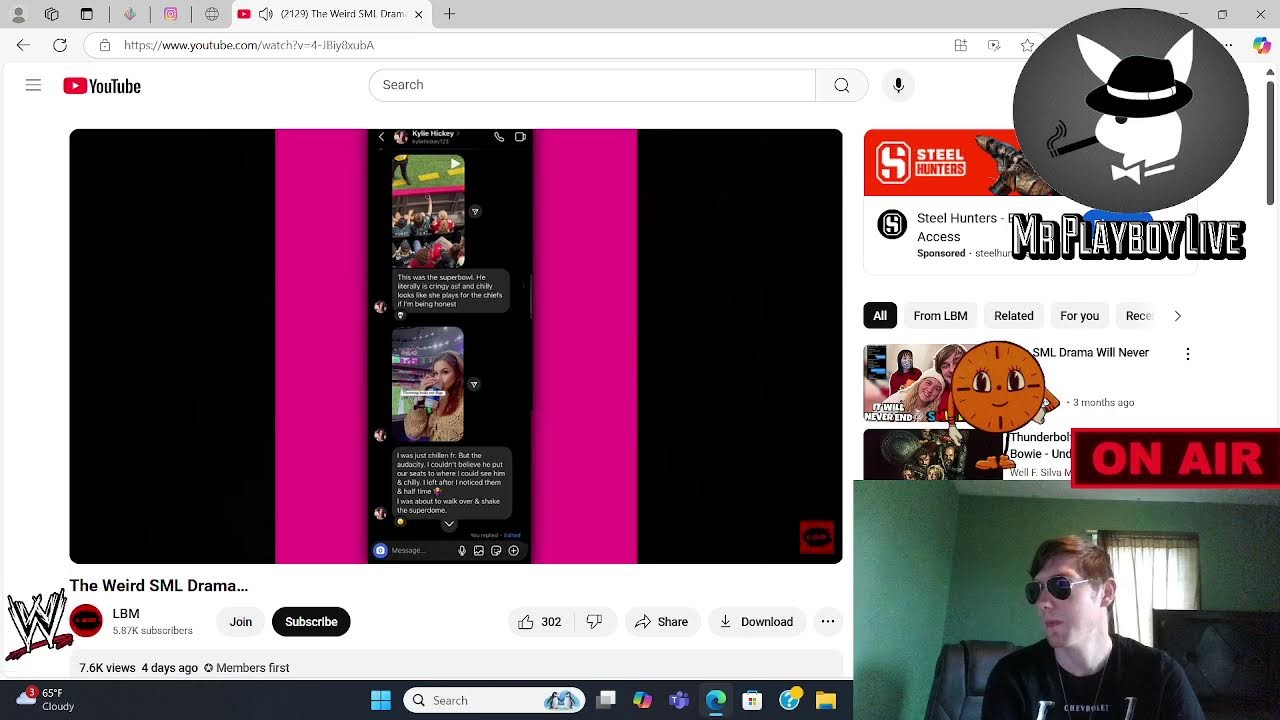The width and height of the screenshot is (1280, 720).
Task: Open File Explorer from the taskbar
Action: coord(826,700)
